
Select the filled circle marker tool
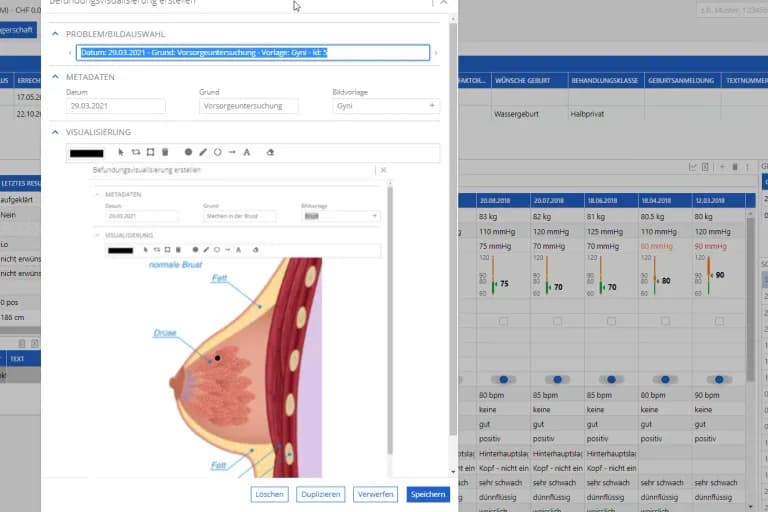pos(188,152)
